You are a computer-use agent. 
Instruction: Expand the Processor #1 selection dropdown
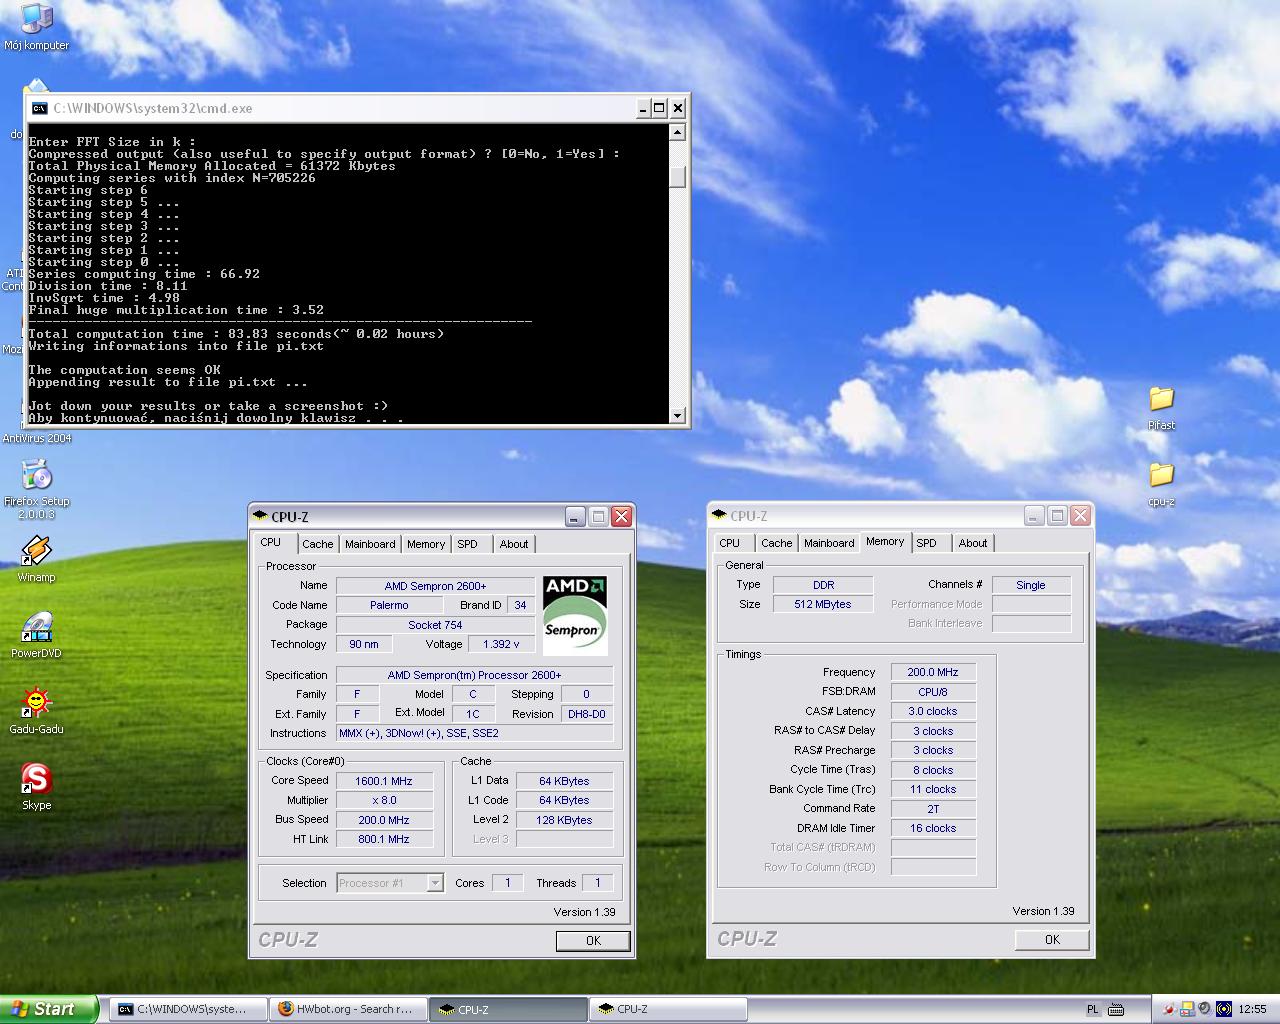pyautogui.click(x=435, y=883)
